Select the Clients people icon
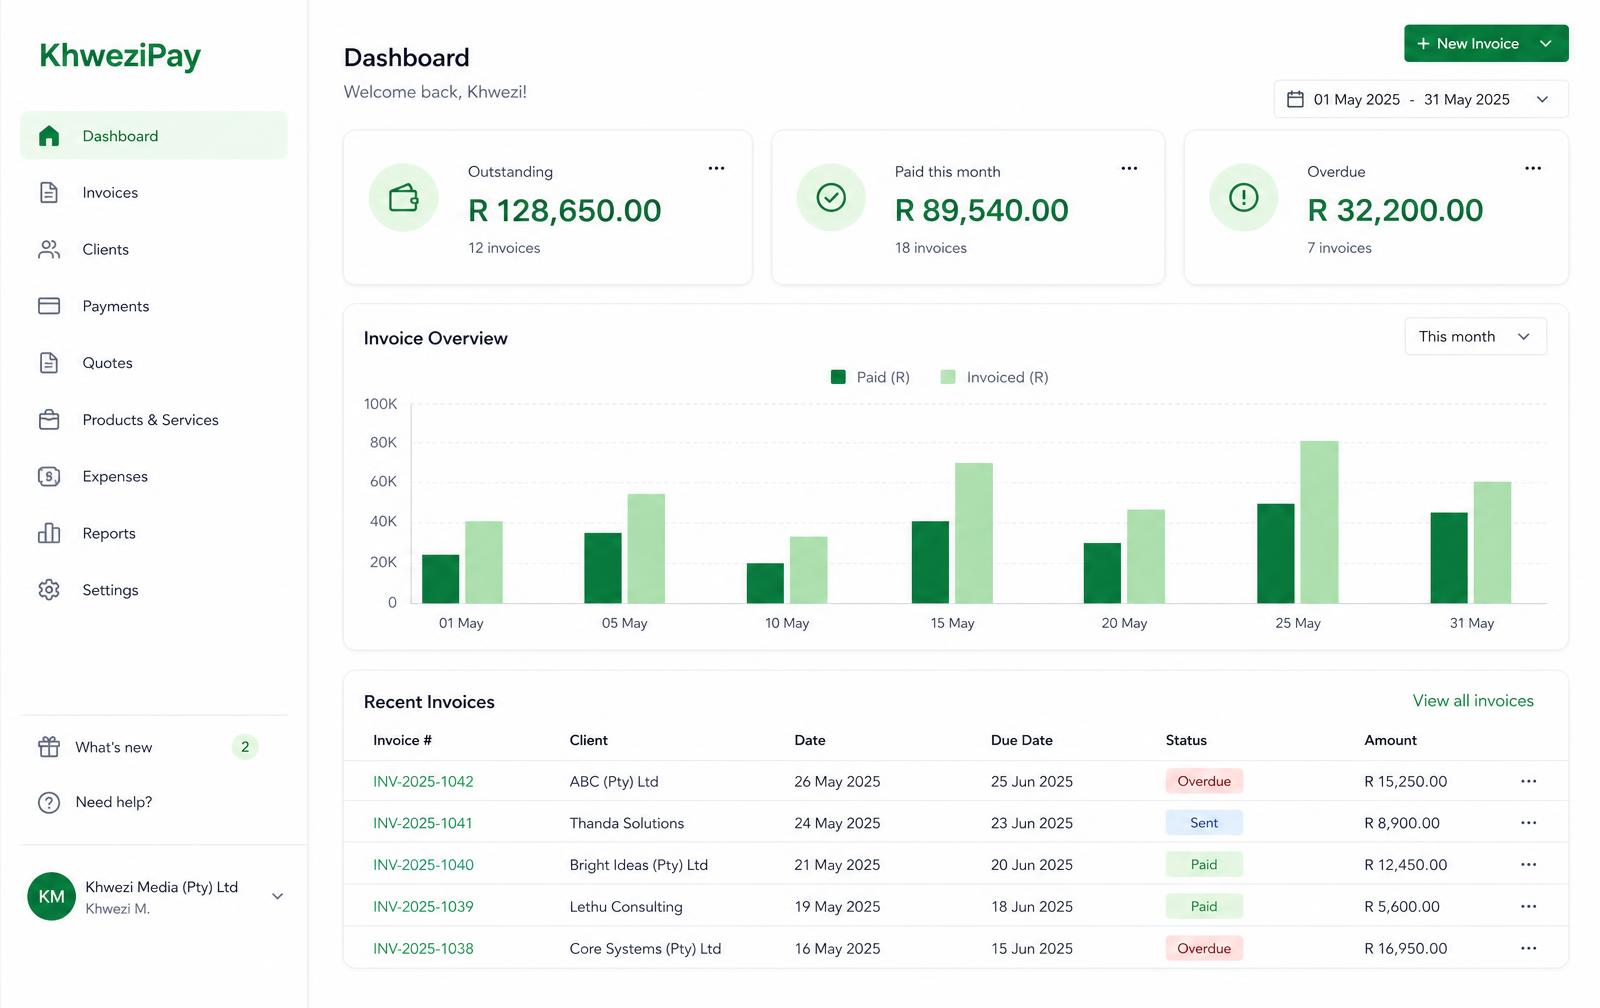The width and height of the screenshot is (1600, 1008). coord(49,249)
